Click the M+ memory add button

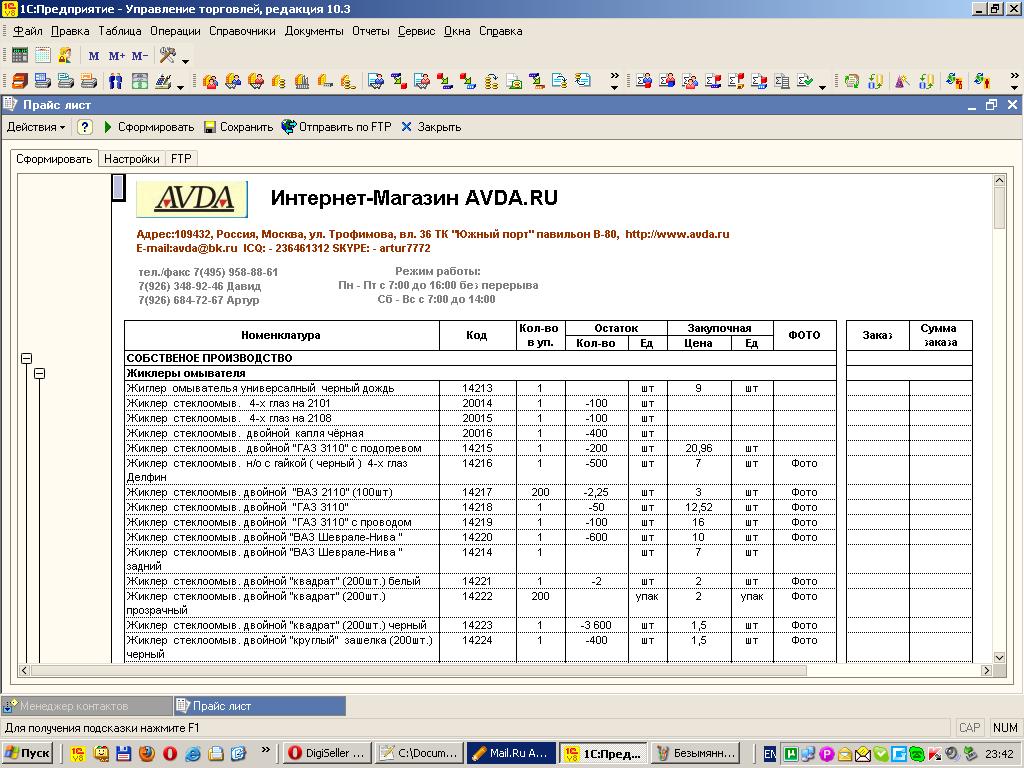click(x=117, y=56)
